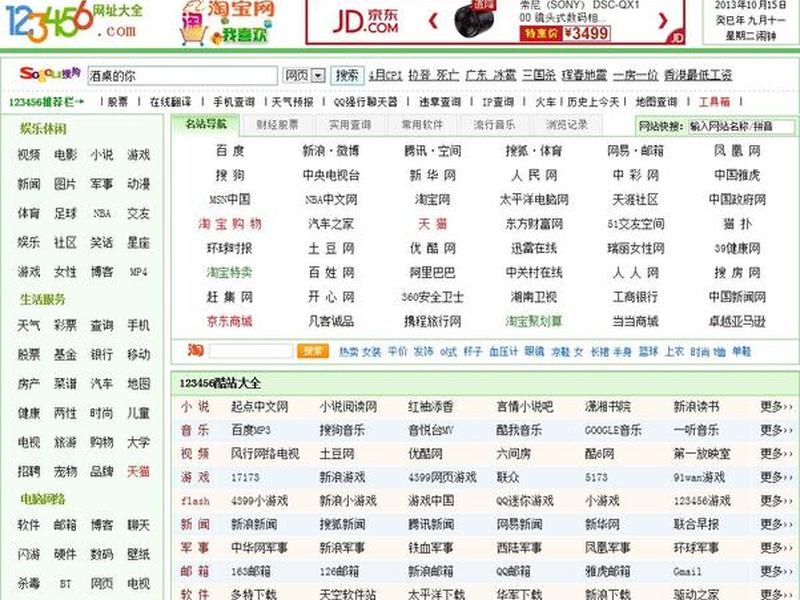
Task: Click the 网站快搜 site name input
Action: coord(741,126)
